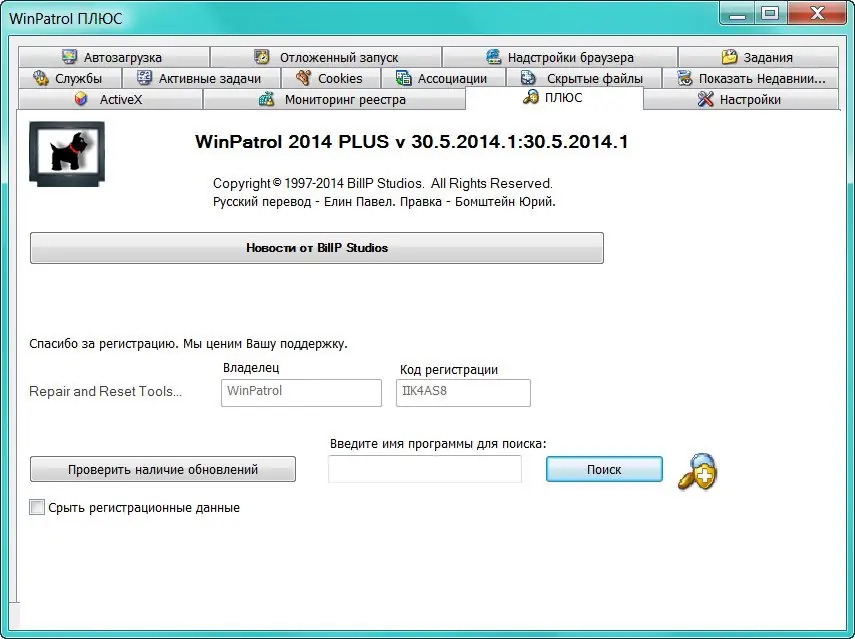Select the ПЛЮС tab
Image resolution: width=855 pixels, height=639 pixels.
pyautogui.click(x=555, y=98)
